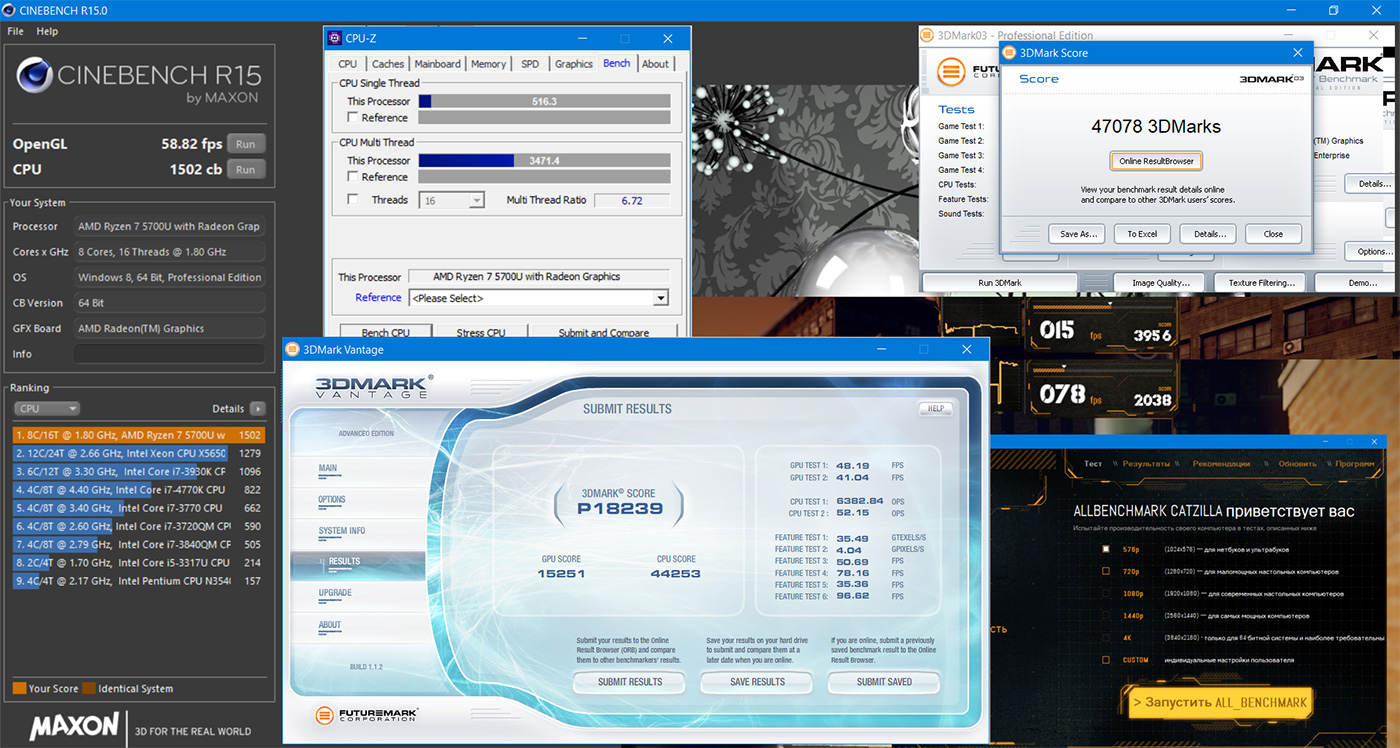Click the Cinebench R15 logo icon
Viewport: 1400px width, 748px height.
(x=37, y=76)
